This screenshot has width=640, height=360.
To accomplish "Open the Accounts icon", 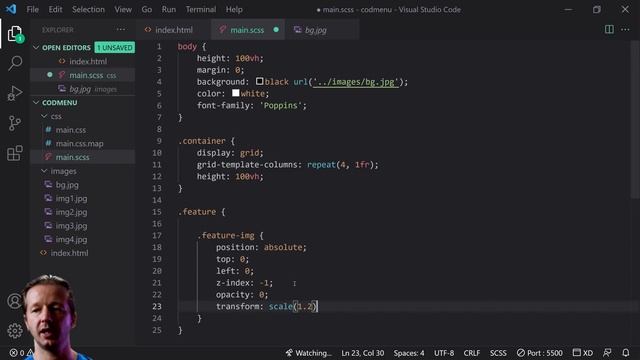I will click(14, 301).
